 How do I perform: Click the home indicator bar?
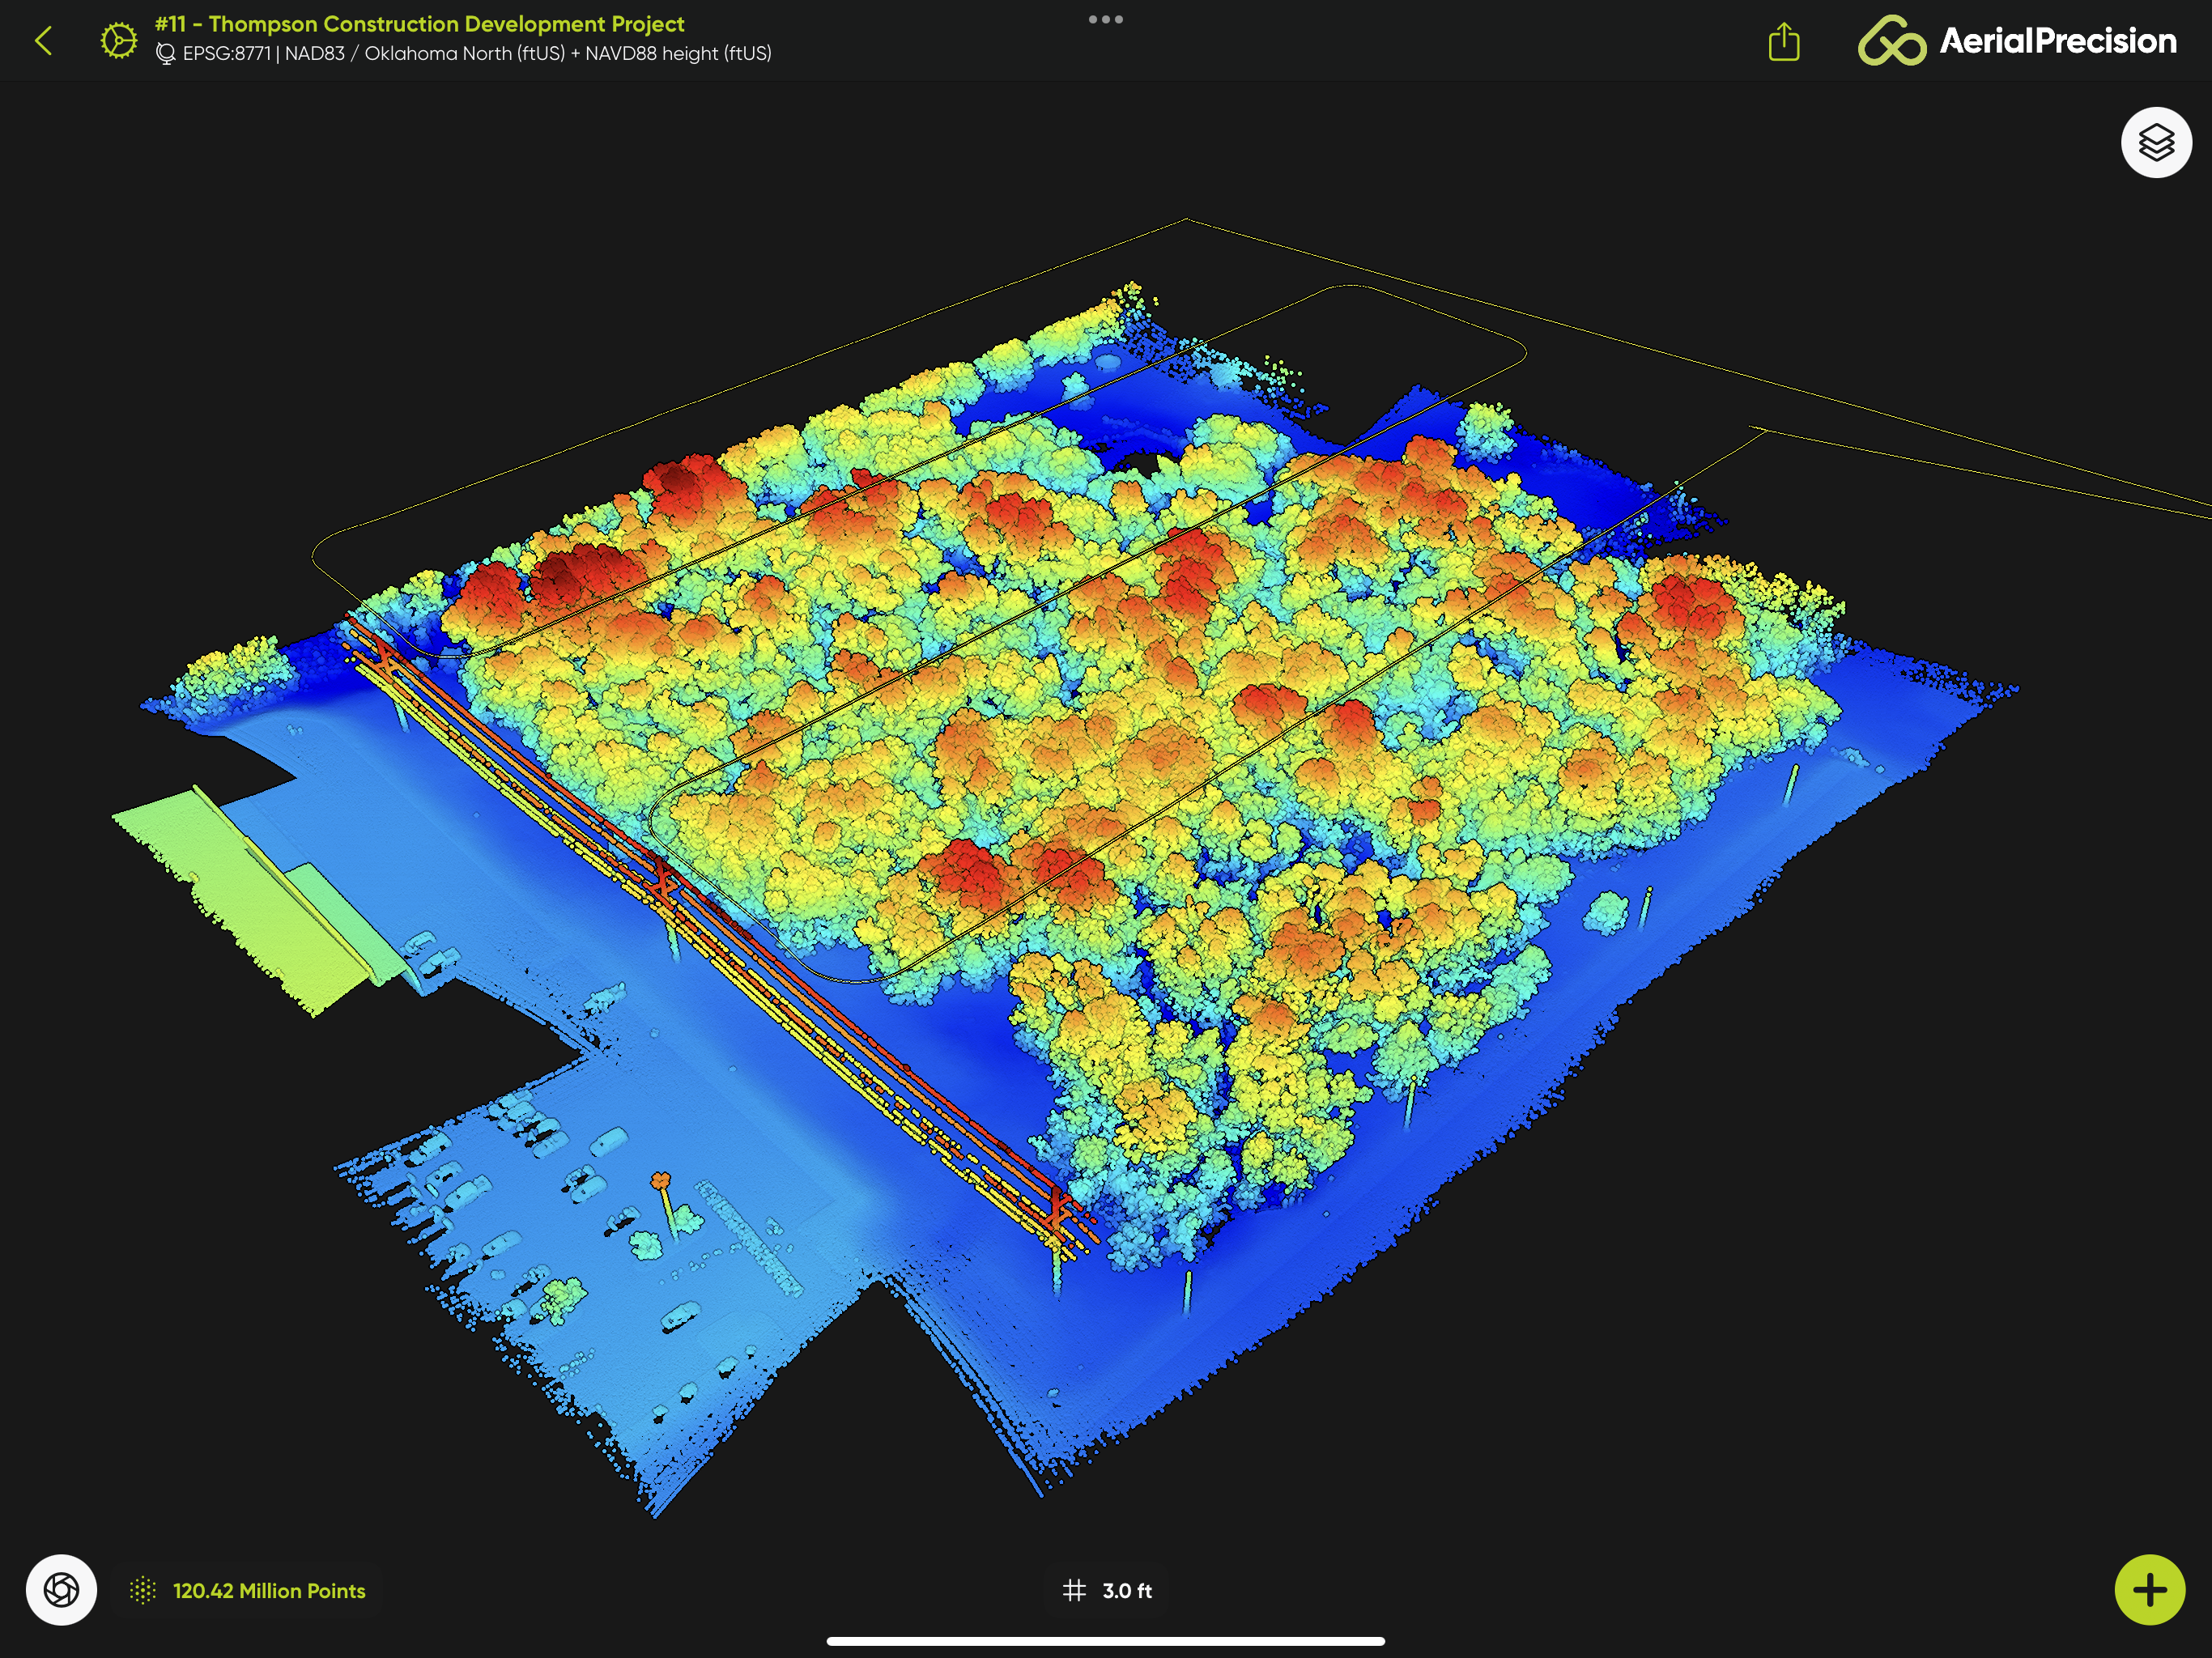(1105, 1641)
